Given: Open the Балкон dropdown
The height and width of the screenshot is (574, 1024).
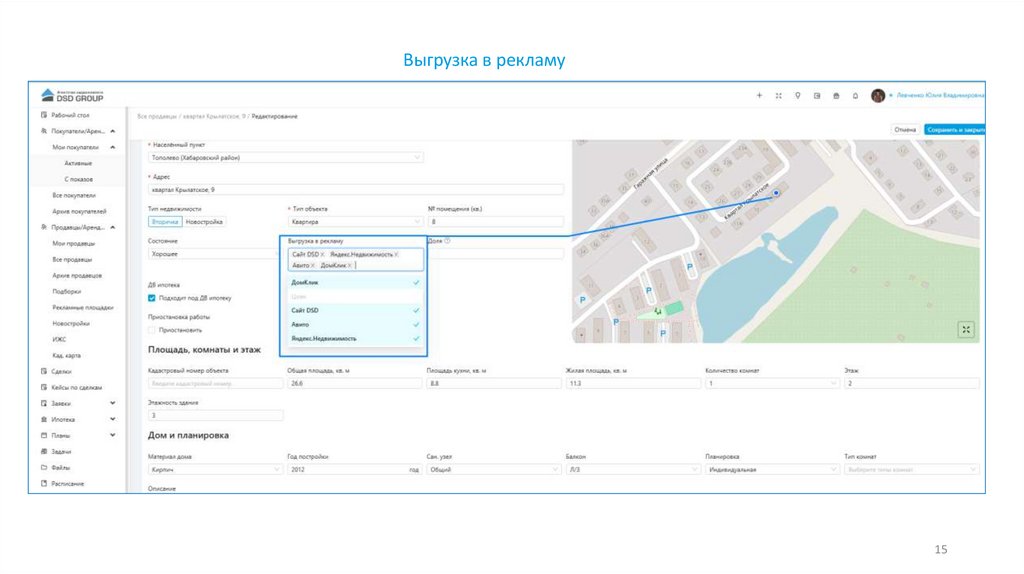Looking at the screenshot, I should pyautogui.click(x=632, y=470).
